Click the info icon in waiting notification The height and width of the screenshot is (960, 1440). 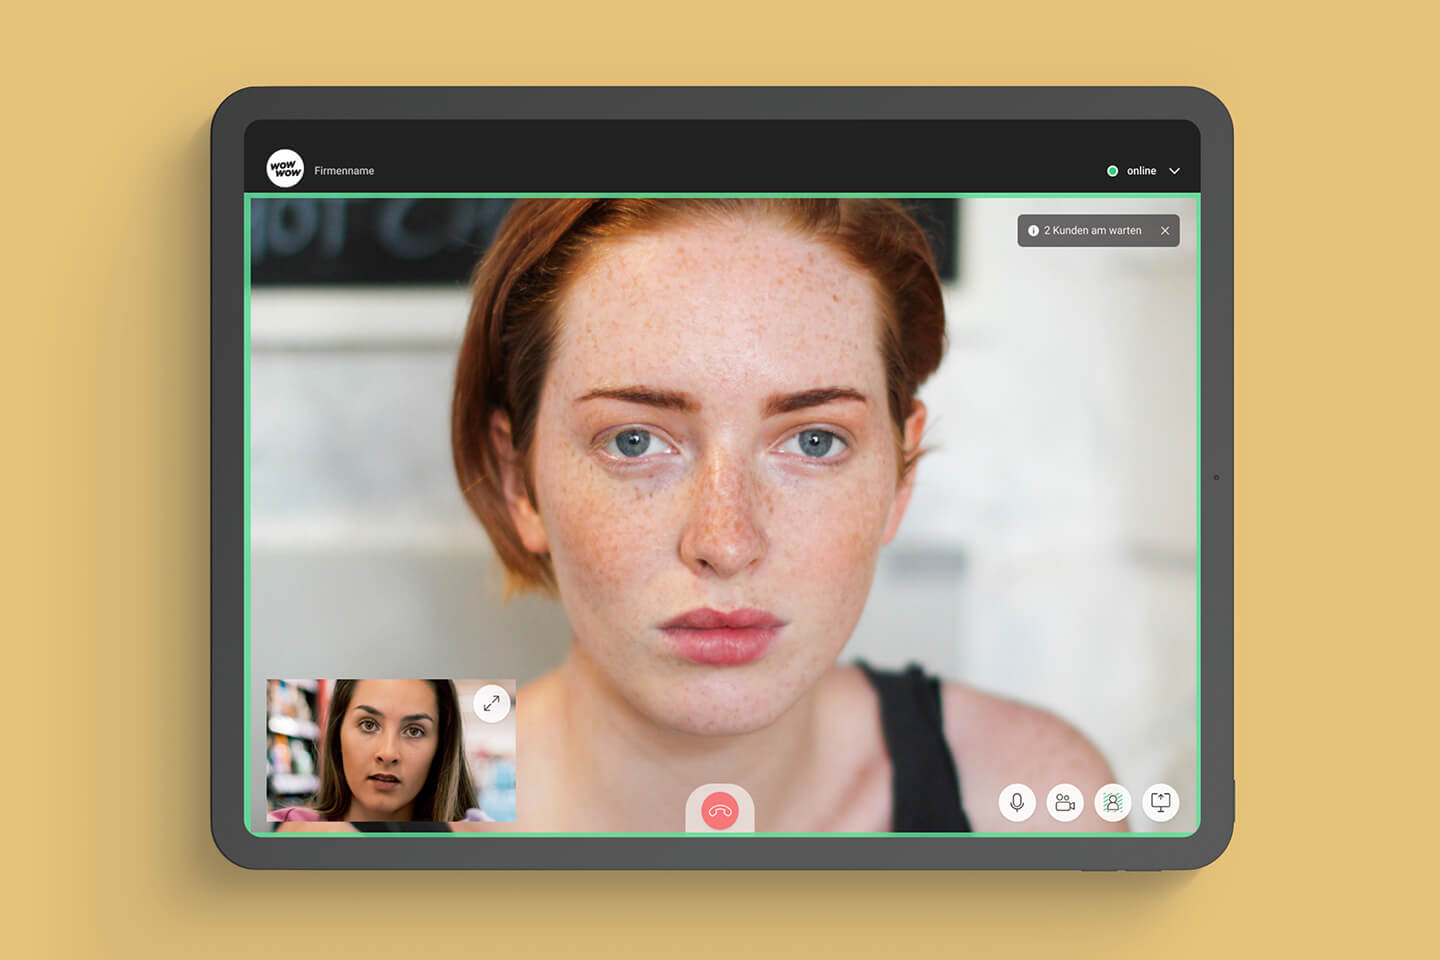pos(1033,231)
